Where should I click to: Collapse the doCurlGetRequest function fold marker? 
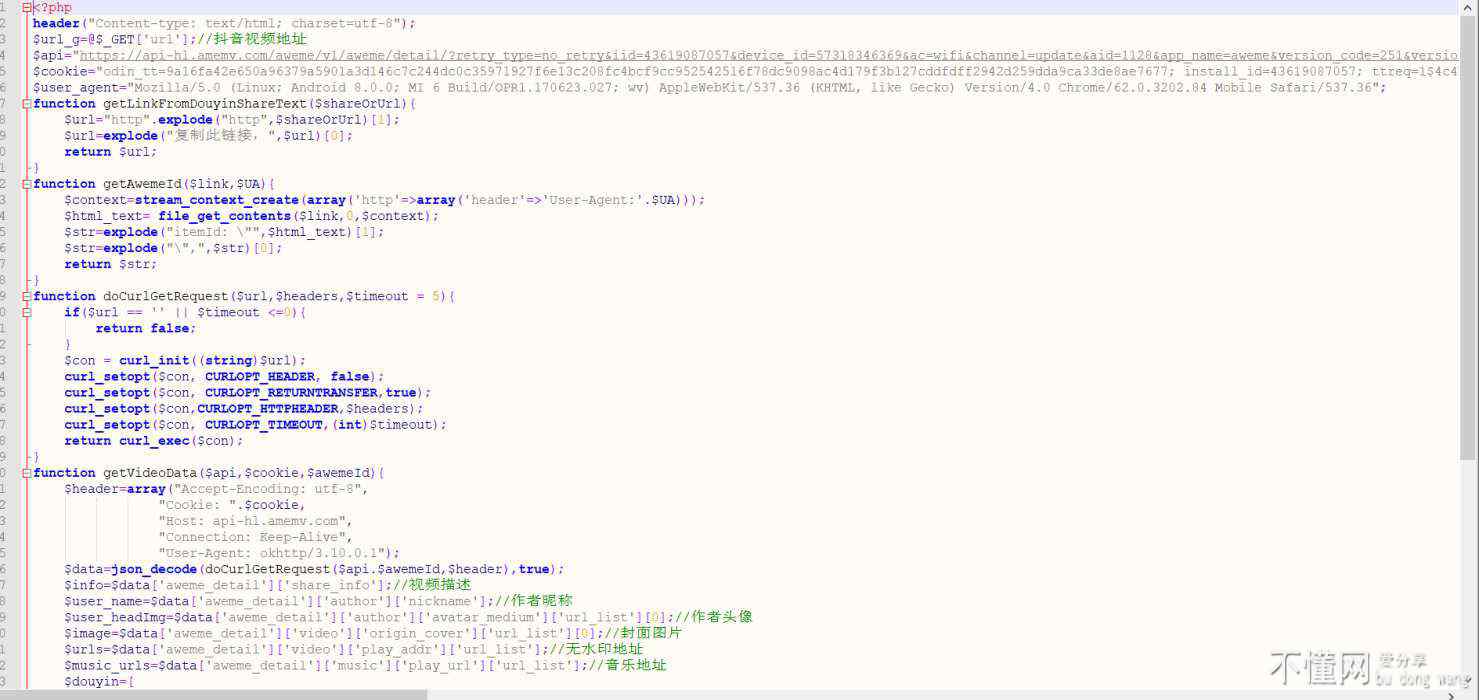coord(26,296)
